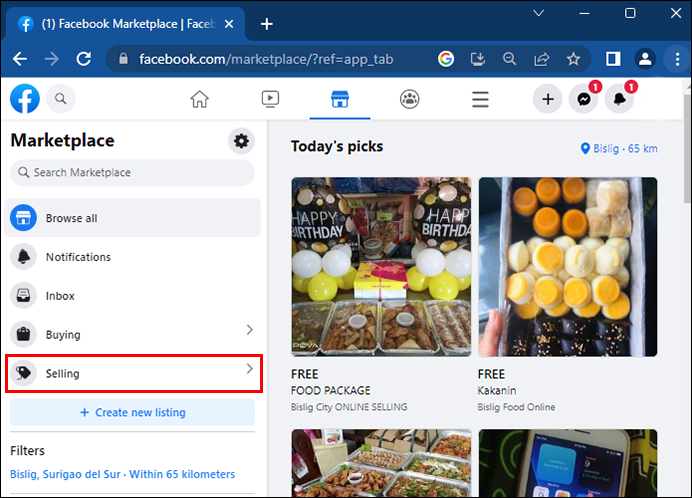Click the browser Forward arrow
This screenshot has height=498, width=692.
[x=52, y=59]
